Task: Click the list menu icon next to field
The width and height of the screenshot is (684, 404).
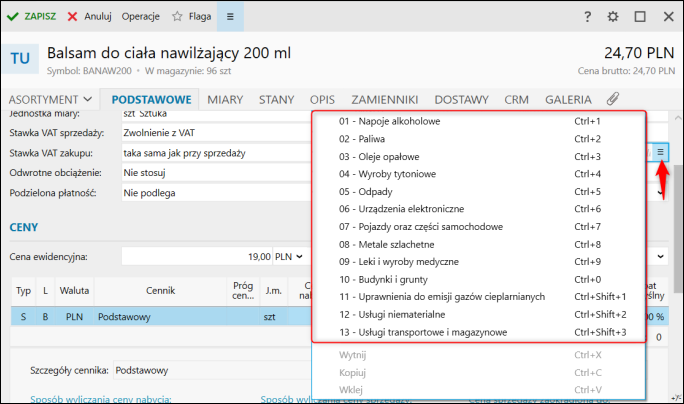Action: coord(660,152)
